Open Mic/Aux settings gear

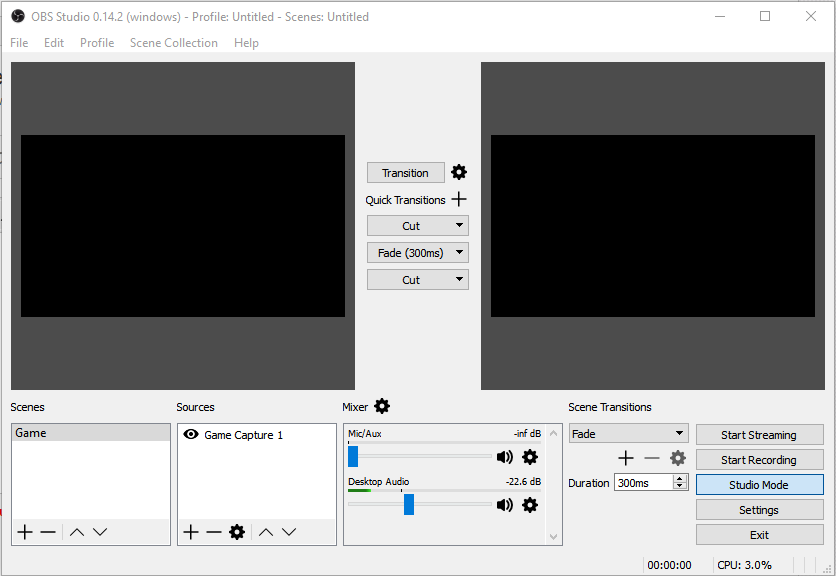click(529, 457)
